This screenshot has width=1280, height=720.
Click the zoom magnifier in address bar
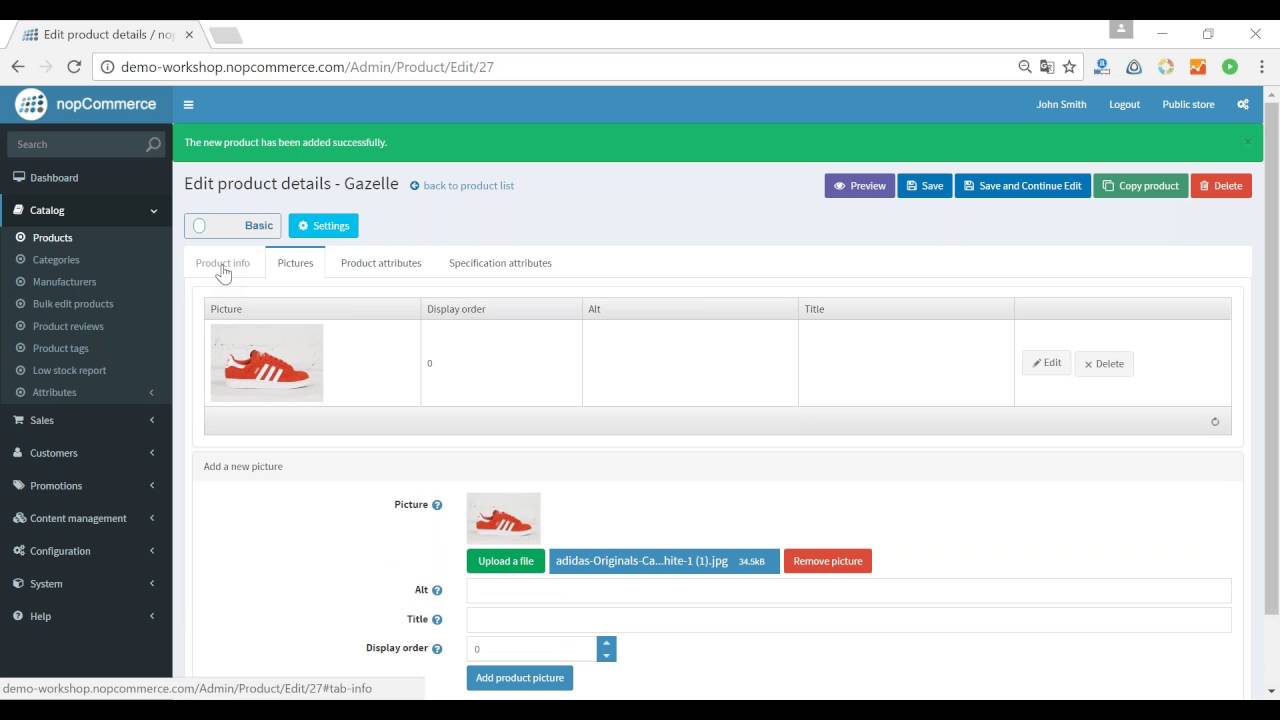(1025, 67)
